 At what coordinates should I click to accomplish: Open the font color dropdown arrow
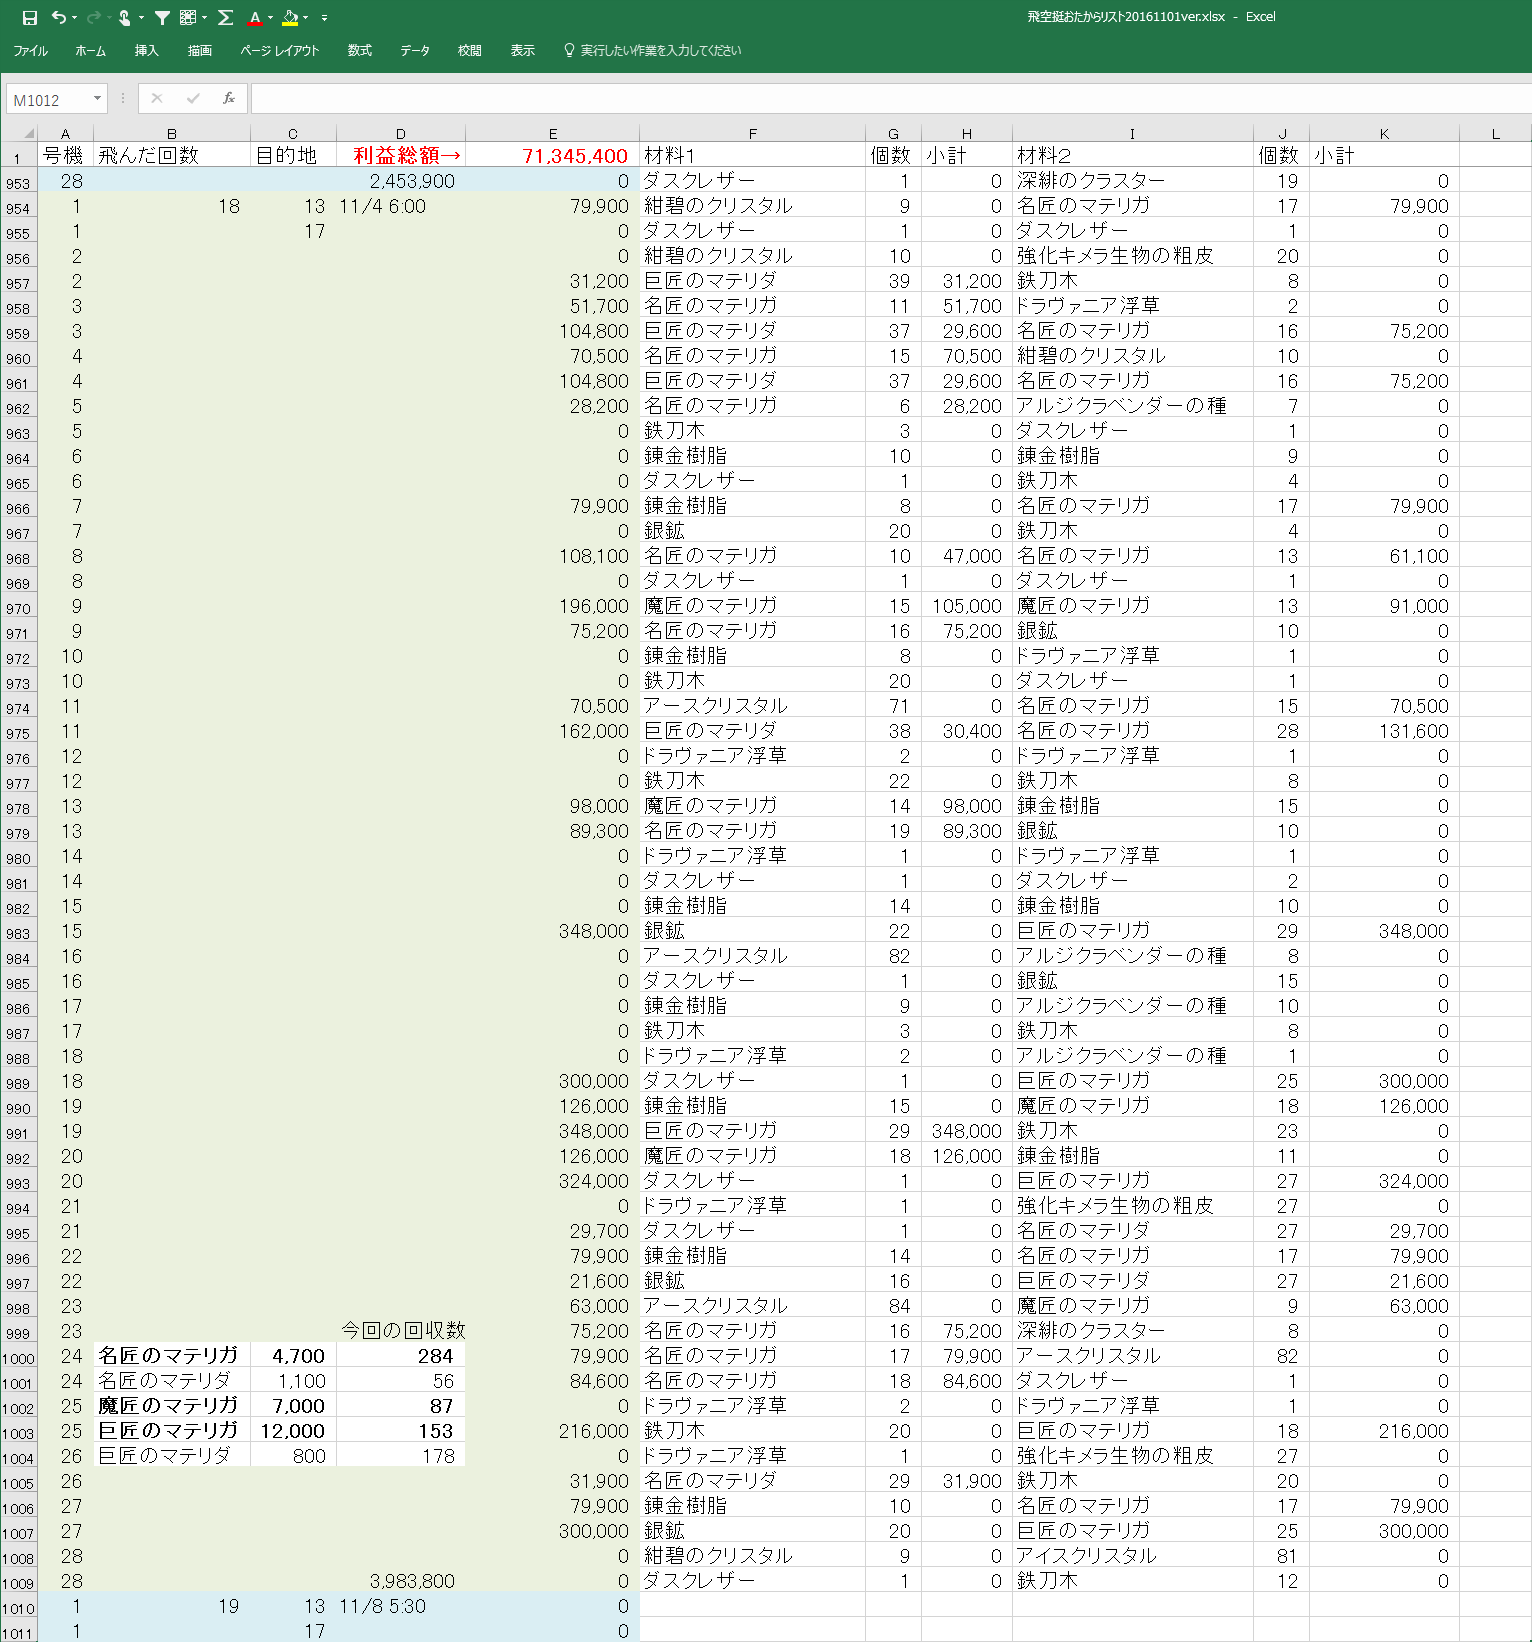(x=271, y=18)
